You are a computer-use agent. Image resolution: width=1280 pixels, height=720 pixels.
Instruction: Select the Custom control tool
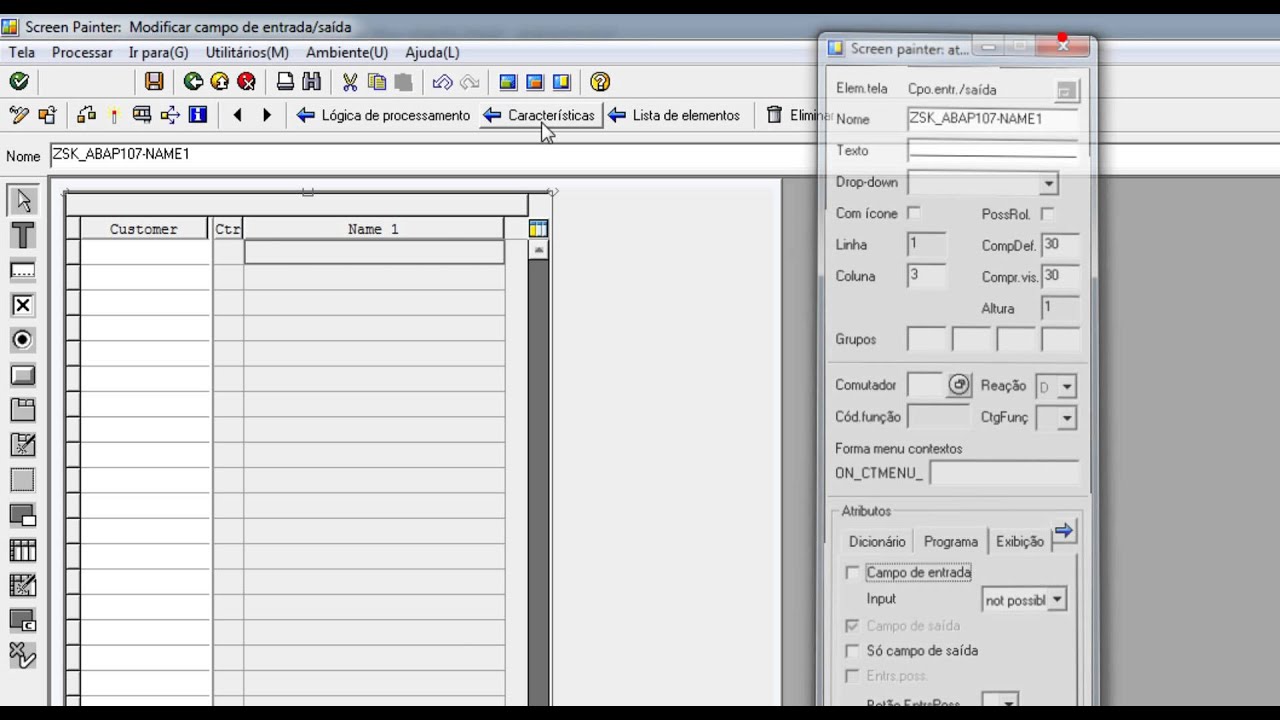pos(23,621)
